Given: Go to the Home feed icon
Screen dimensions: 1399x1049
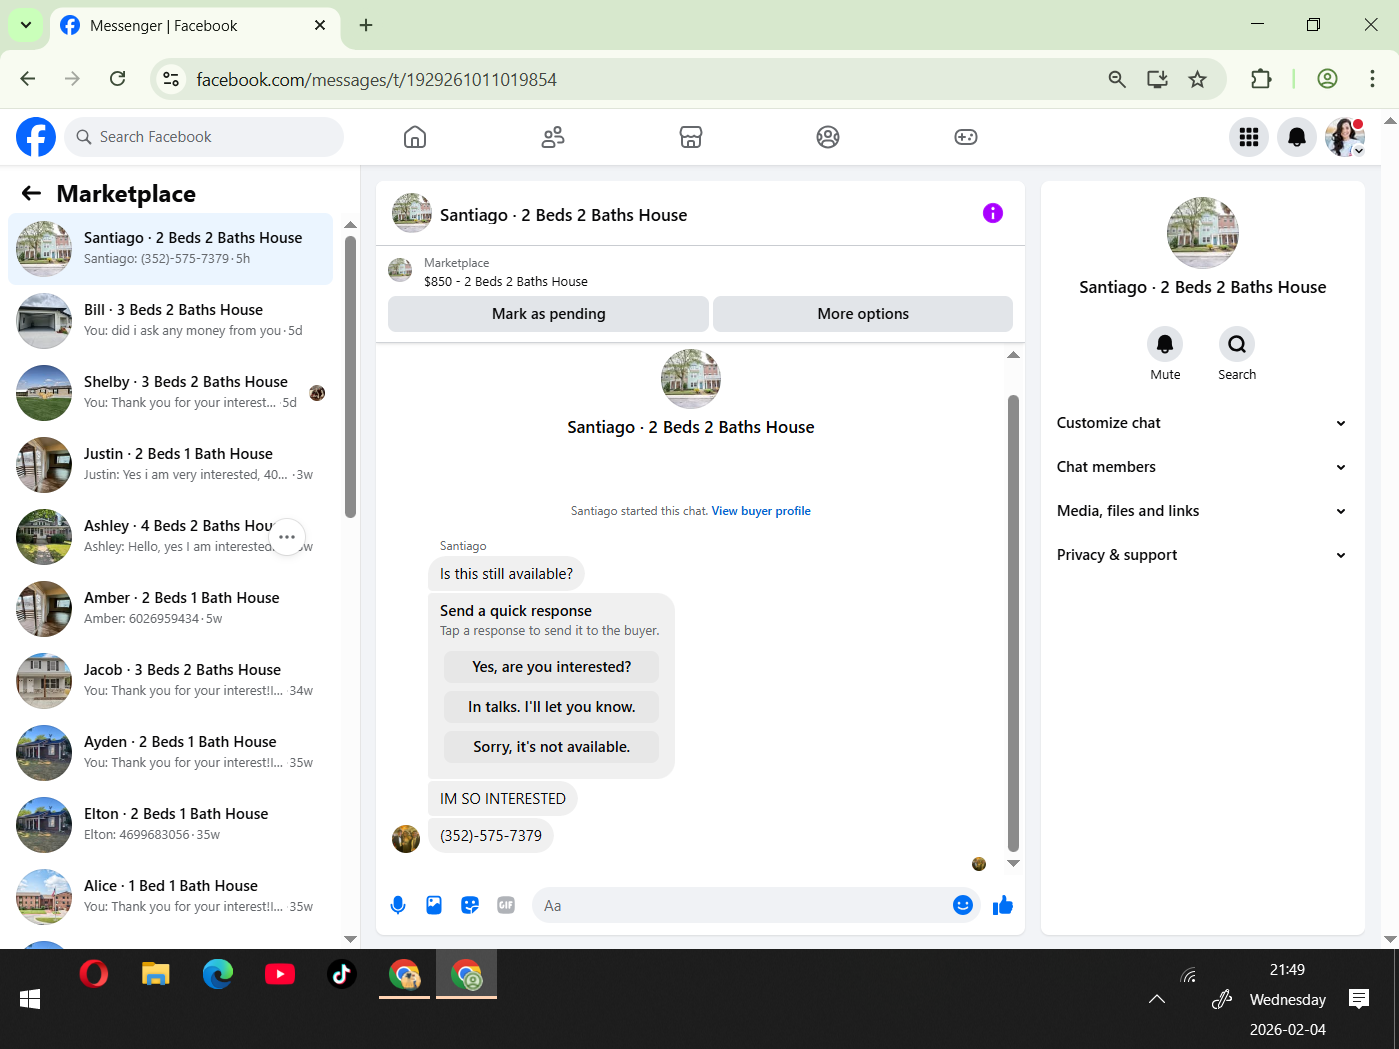Looking at the screenshot, I should [415, 137].
